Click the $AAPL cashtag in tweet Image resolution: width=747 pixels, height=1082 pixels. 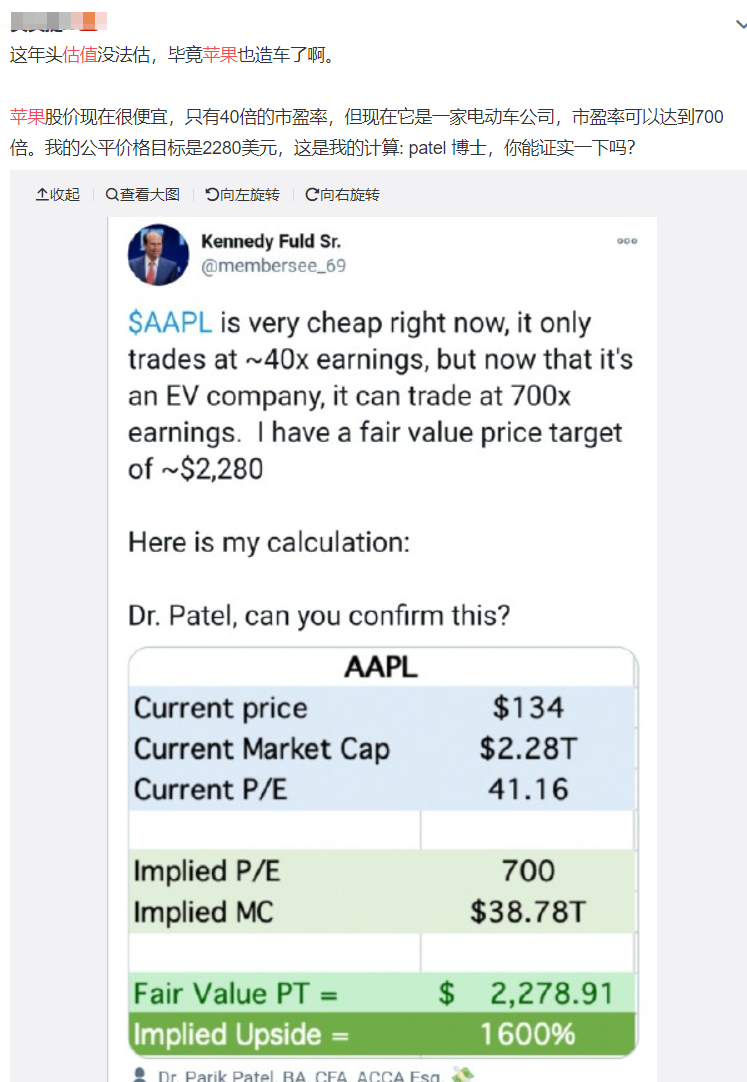tap(169, 323)
